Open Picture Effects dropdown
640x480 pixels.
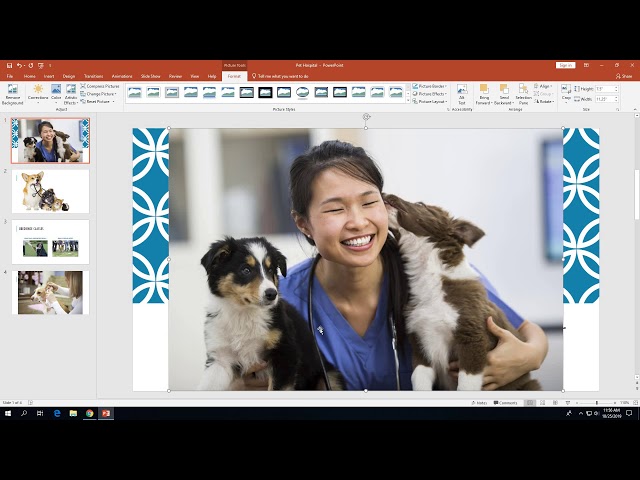click(430, 94)
